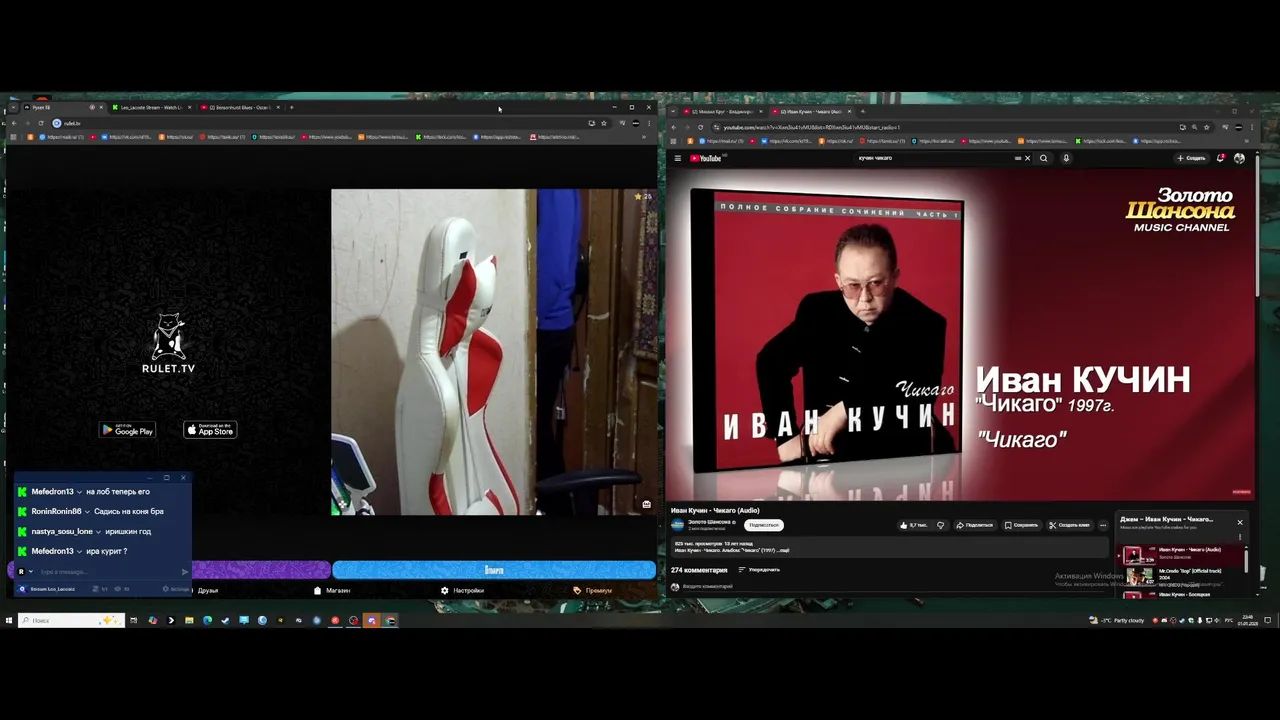Switch to Иван Кучин - Чикаго tab

811,111
